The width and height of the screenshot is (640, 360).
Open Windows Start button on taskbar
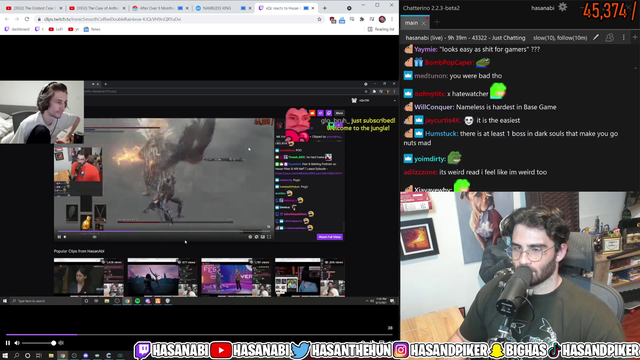pyautogui.click(x=5, y=356)
